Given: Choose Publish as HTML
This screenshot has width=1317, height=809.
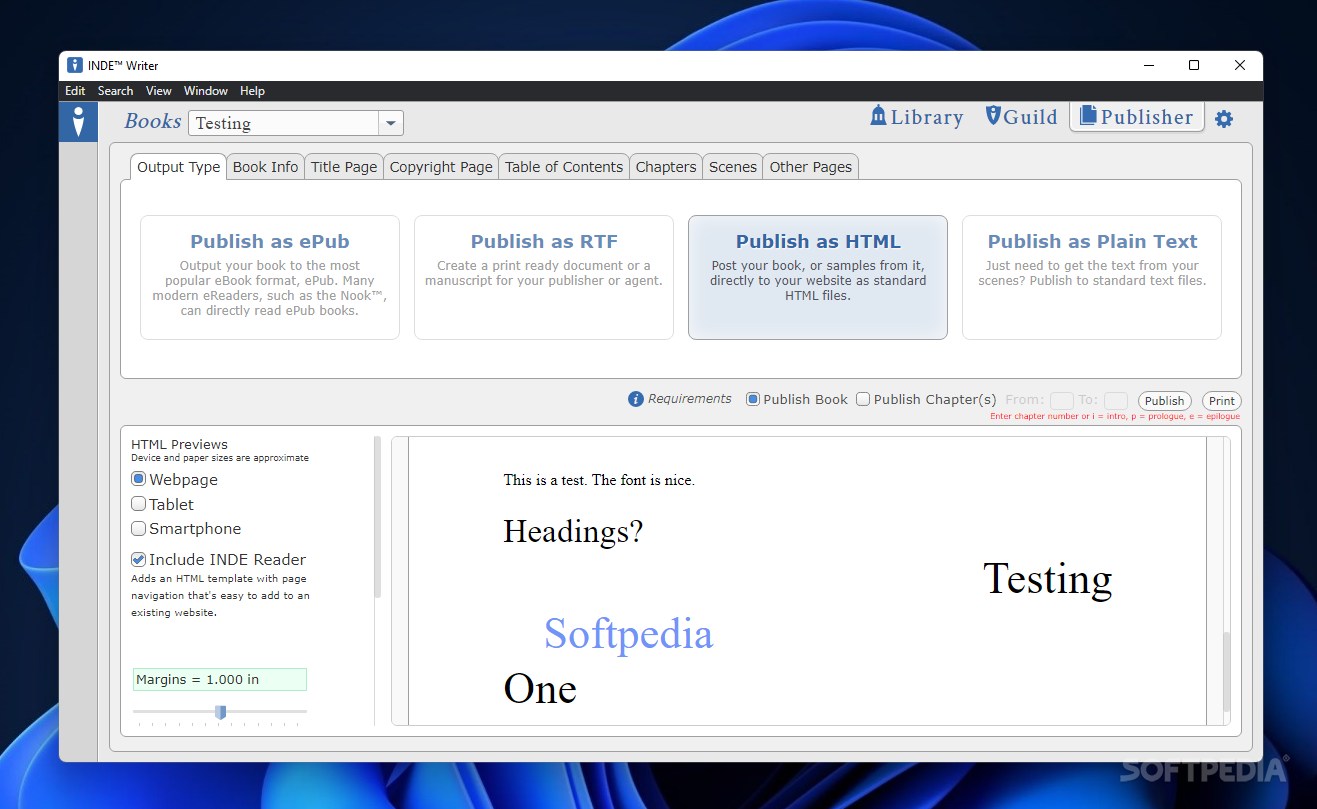Looking at the screenshot, I should pyautogui.click(x=818, y=277).
